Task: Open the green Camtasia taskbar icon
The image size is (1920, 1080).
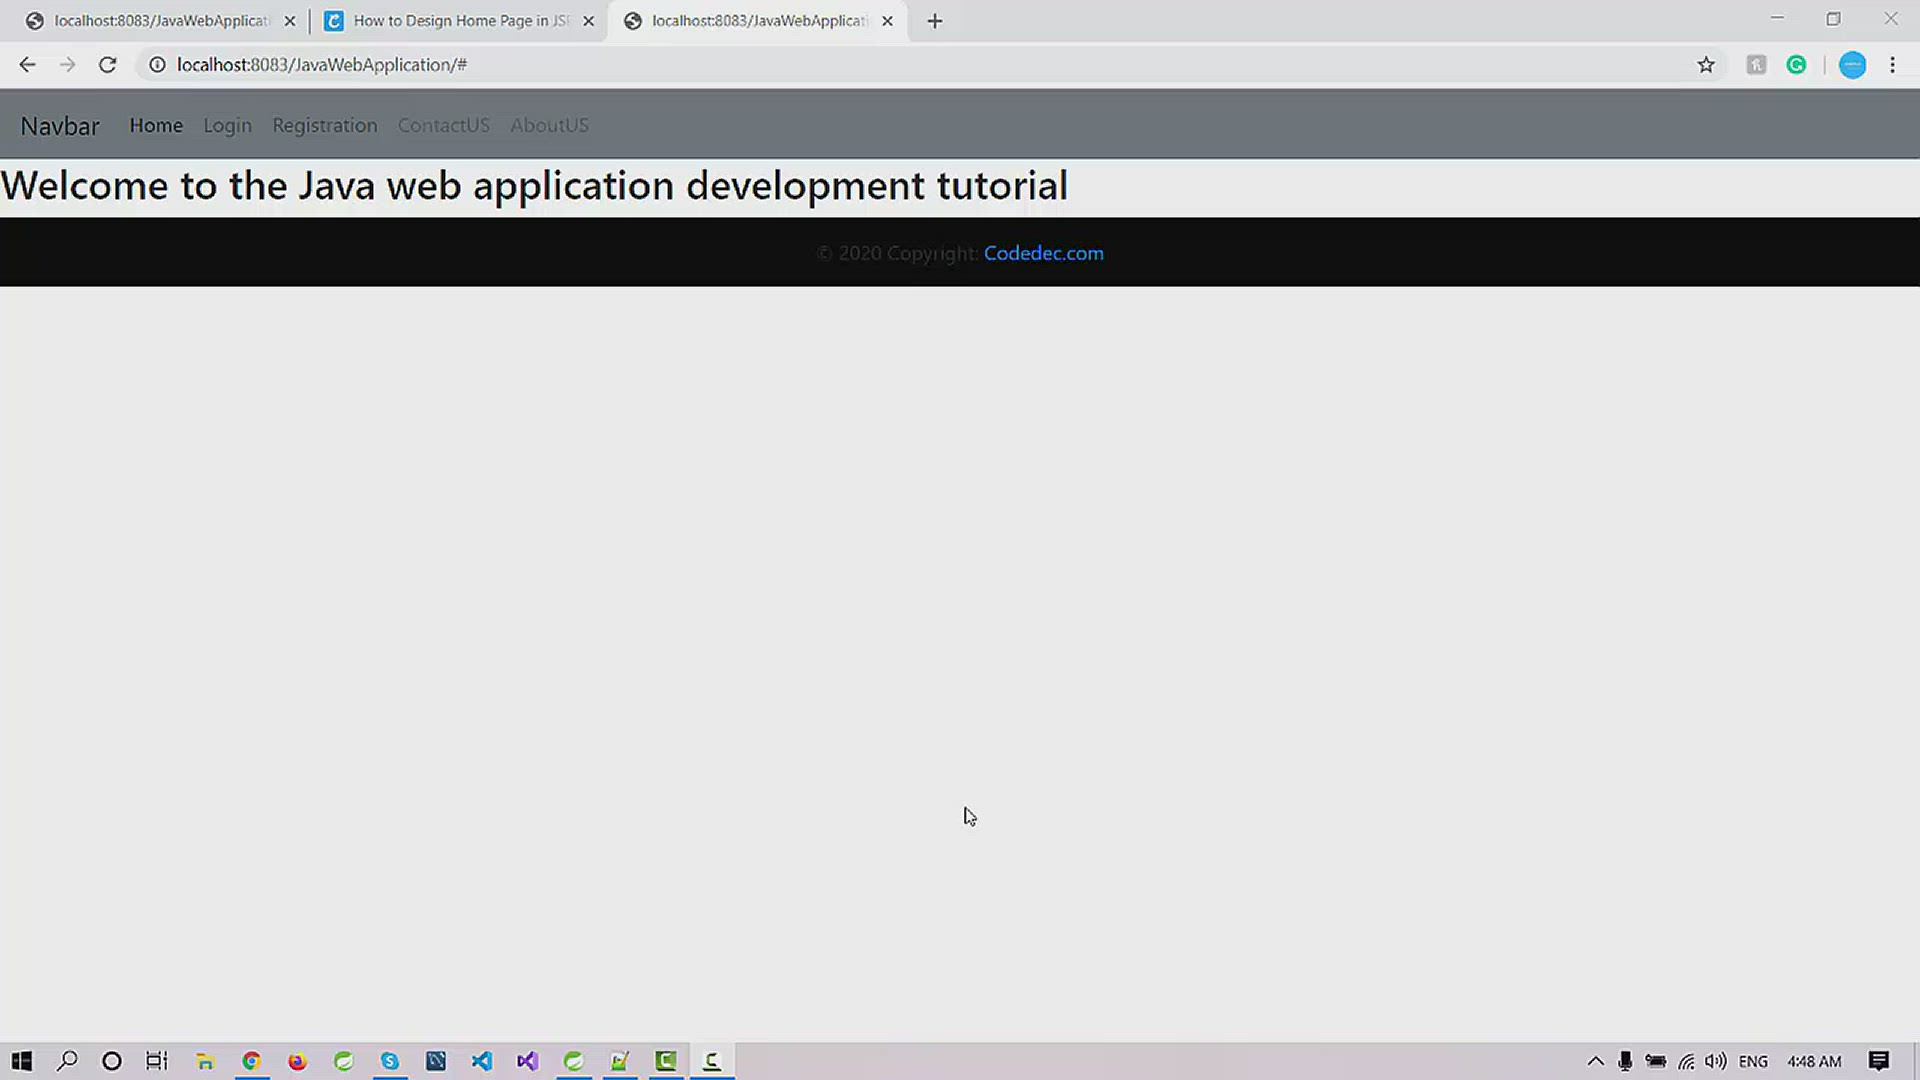Action: click(666, 1061)
